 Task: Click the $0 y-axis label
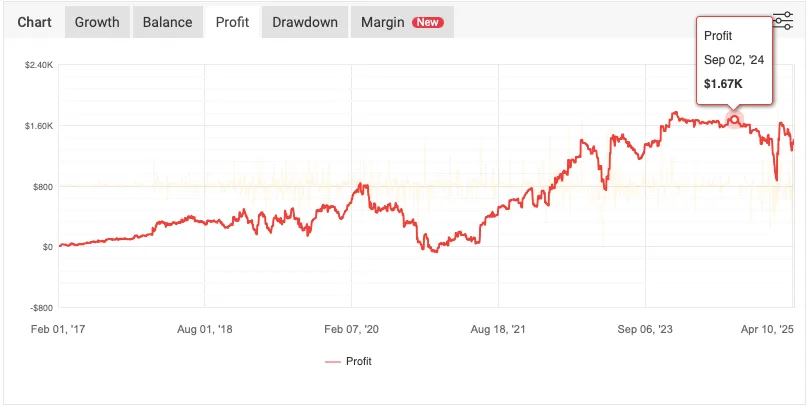click(45, 247)
